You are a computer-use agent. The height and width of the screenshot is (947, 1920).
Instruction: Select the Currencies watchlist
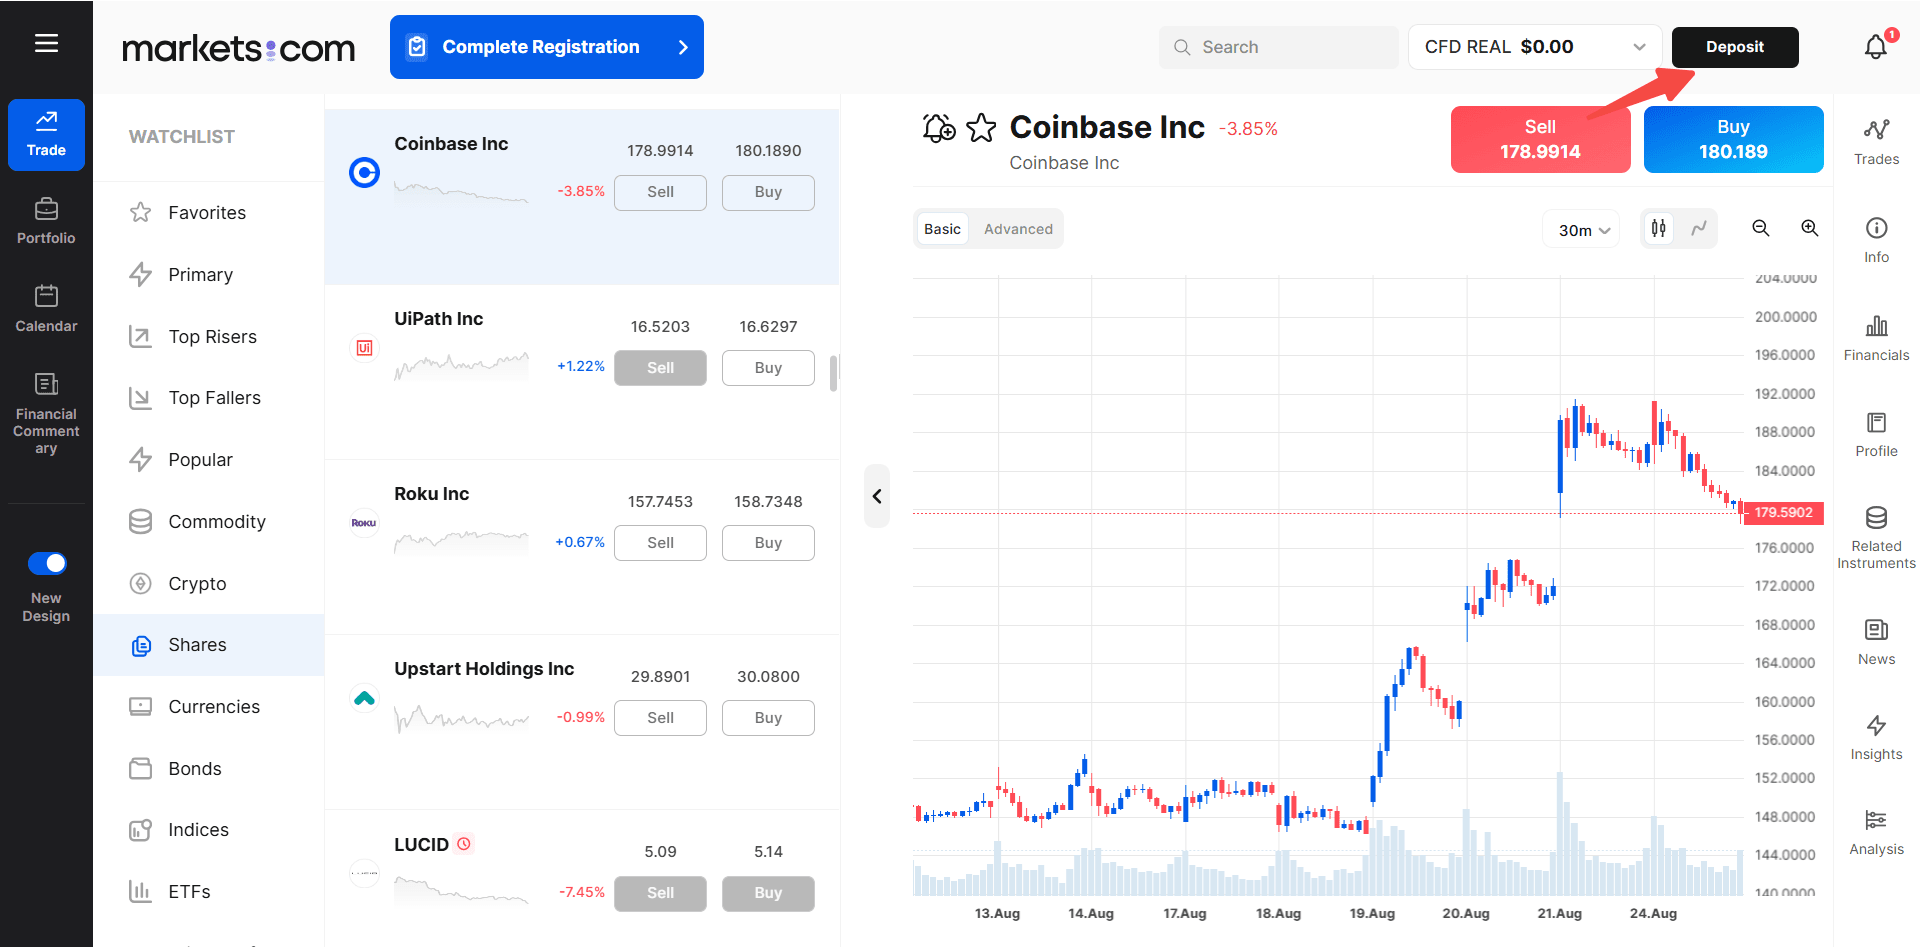pos(208,707)
